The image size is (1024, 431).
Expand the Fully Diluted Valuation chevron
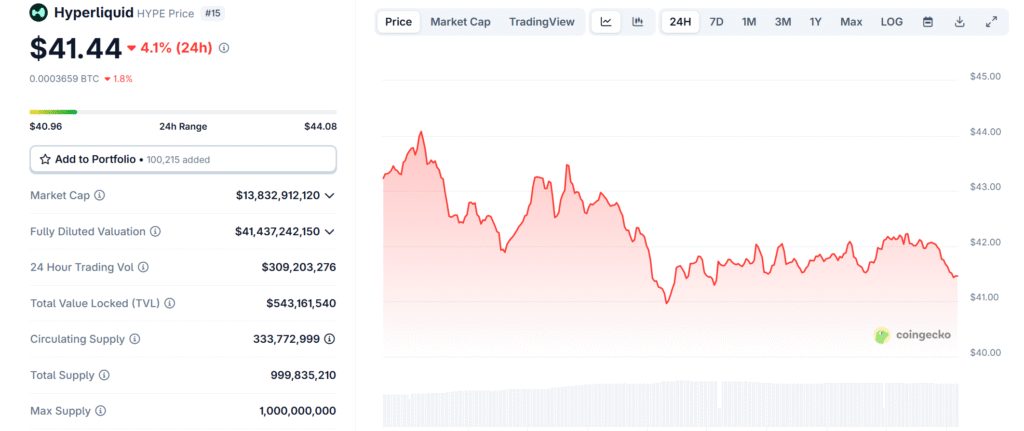(330, 232)
